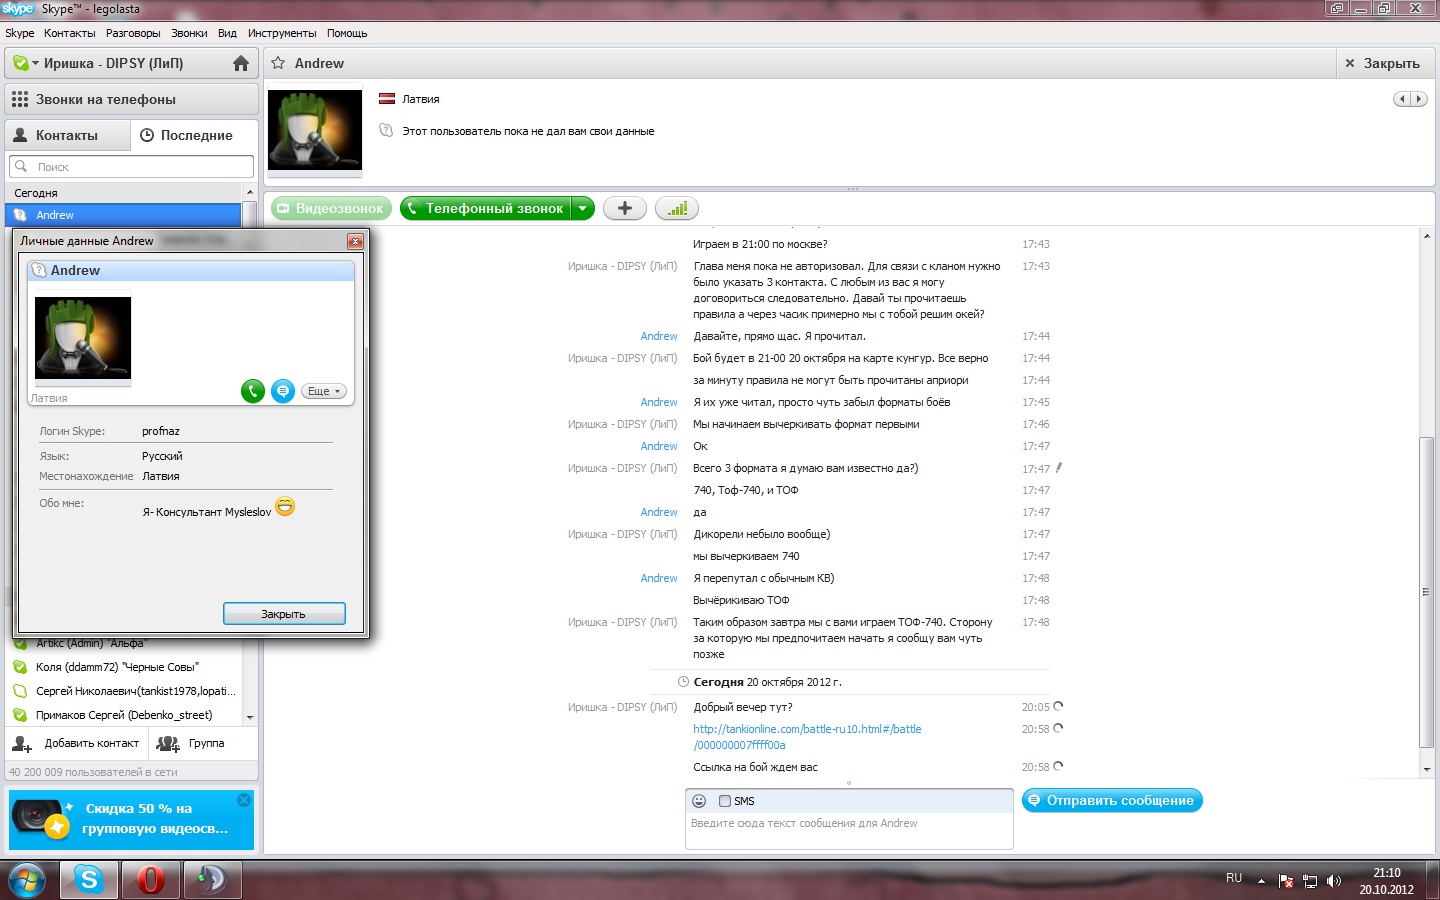Image resolution: width=1440 pixels, height=900 pixels.
Task: Open the Разговоры menu
Action: (x=133, y=33)
